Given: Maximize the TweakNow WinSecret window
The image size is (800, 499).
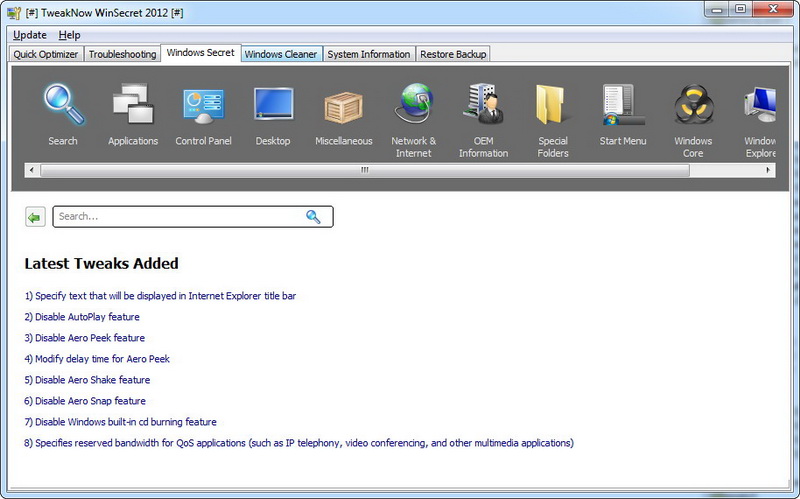Looking at the screenshot, I should pyautogui.click(x=740, y=9).
